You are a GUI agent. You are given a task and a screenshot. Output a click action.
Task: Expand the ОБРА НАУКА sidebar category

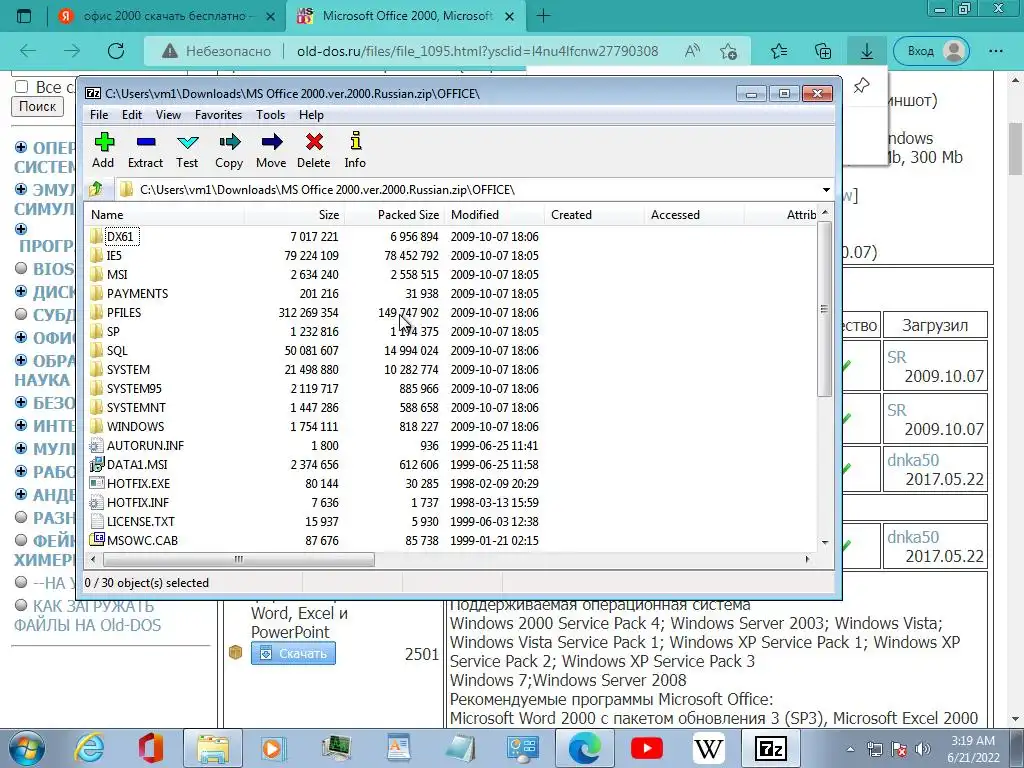click(x=21, y=360)
